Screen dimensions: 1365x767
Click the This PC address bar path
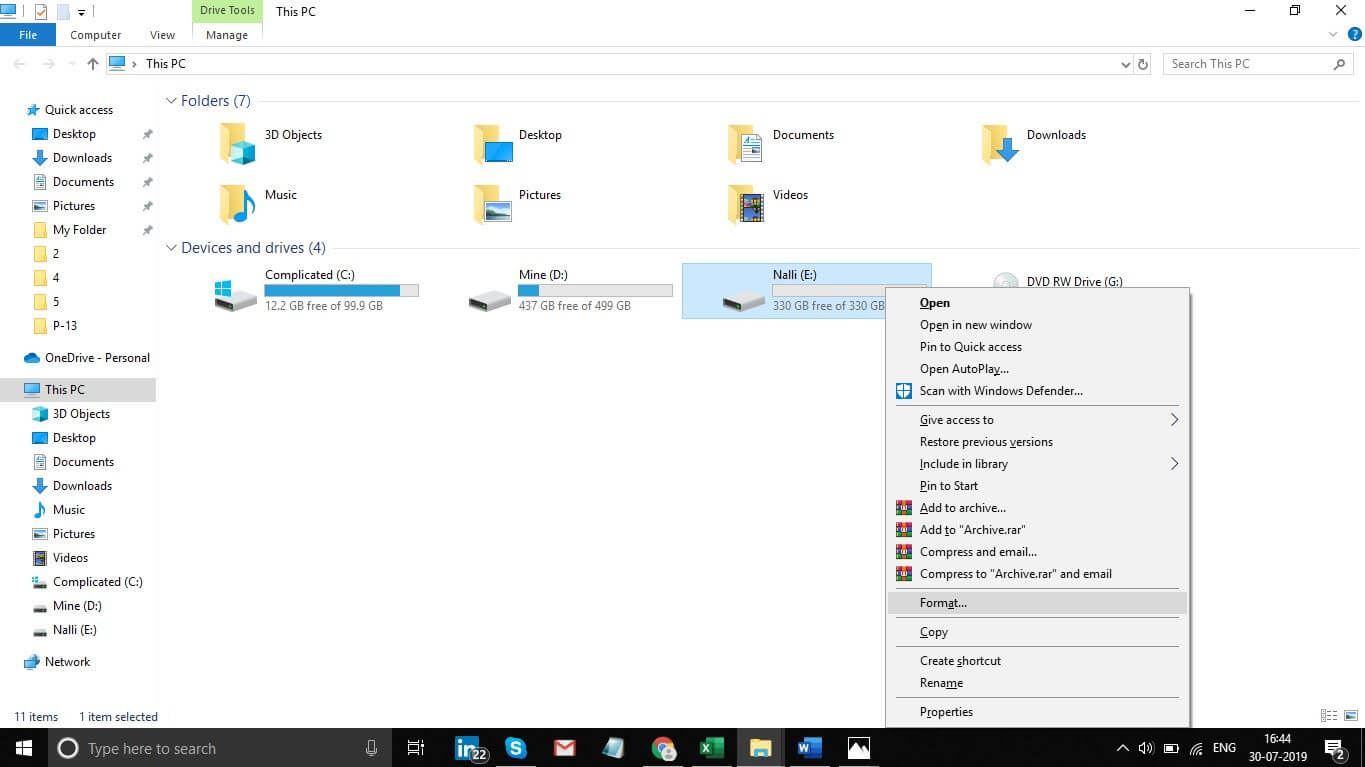coord(166,64)
